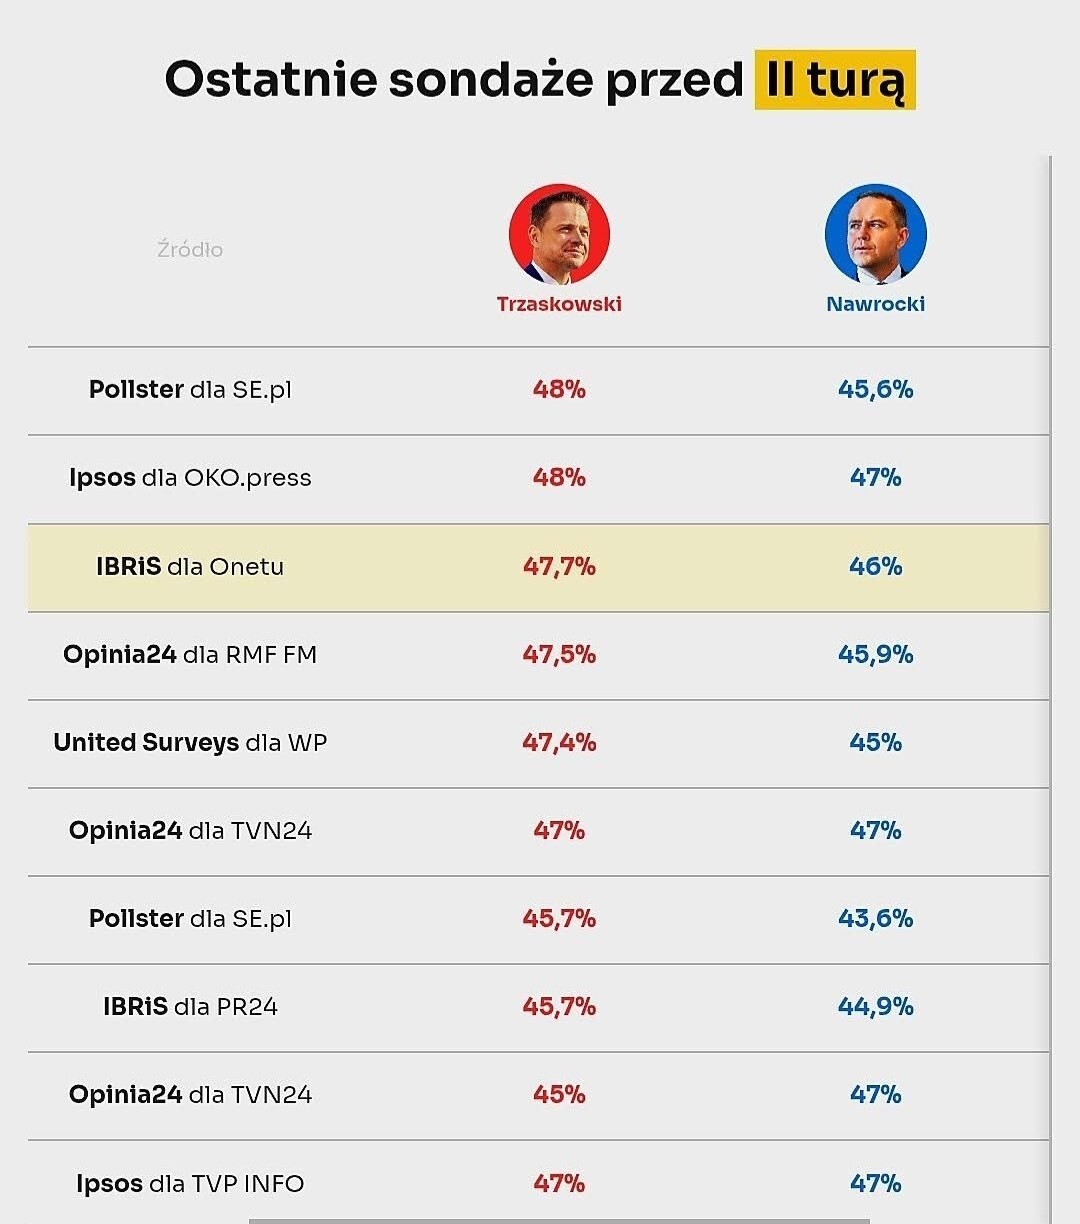Click the United Surveys dla WP source
Viewport: 1080px width, 1224px height.
(x=190, y=743)
